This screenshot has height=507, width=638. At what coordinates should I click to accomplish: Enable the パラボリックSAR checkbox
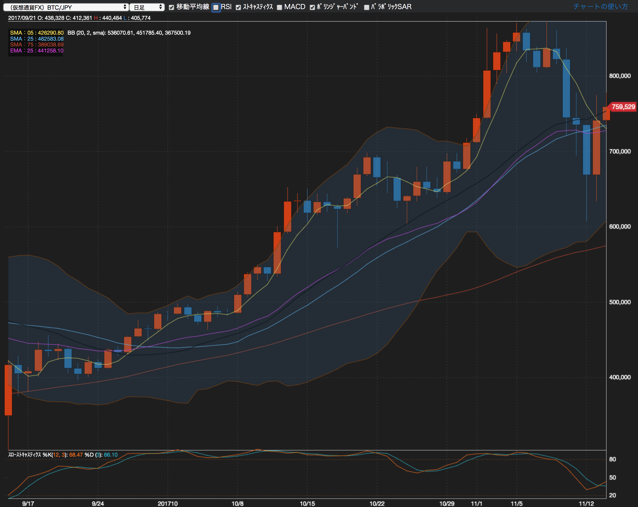[367, 7]
